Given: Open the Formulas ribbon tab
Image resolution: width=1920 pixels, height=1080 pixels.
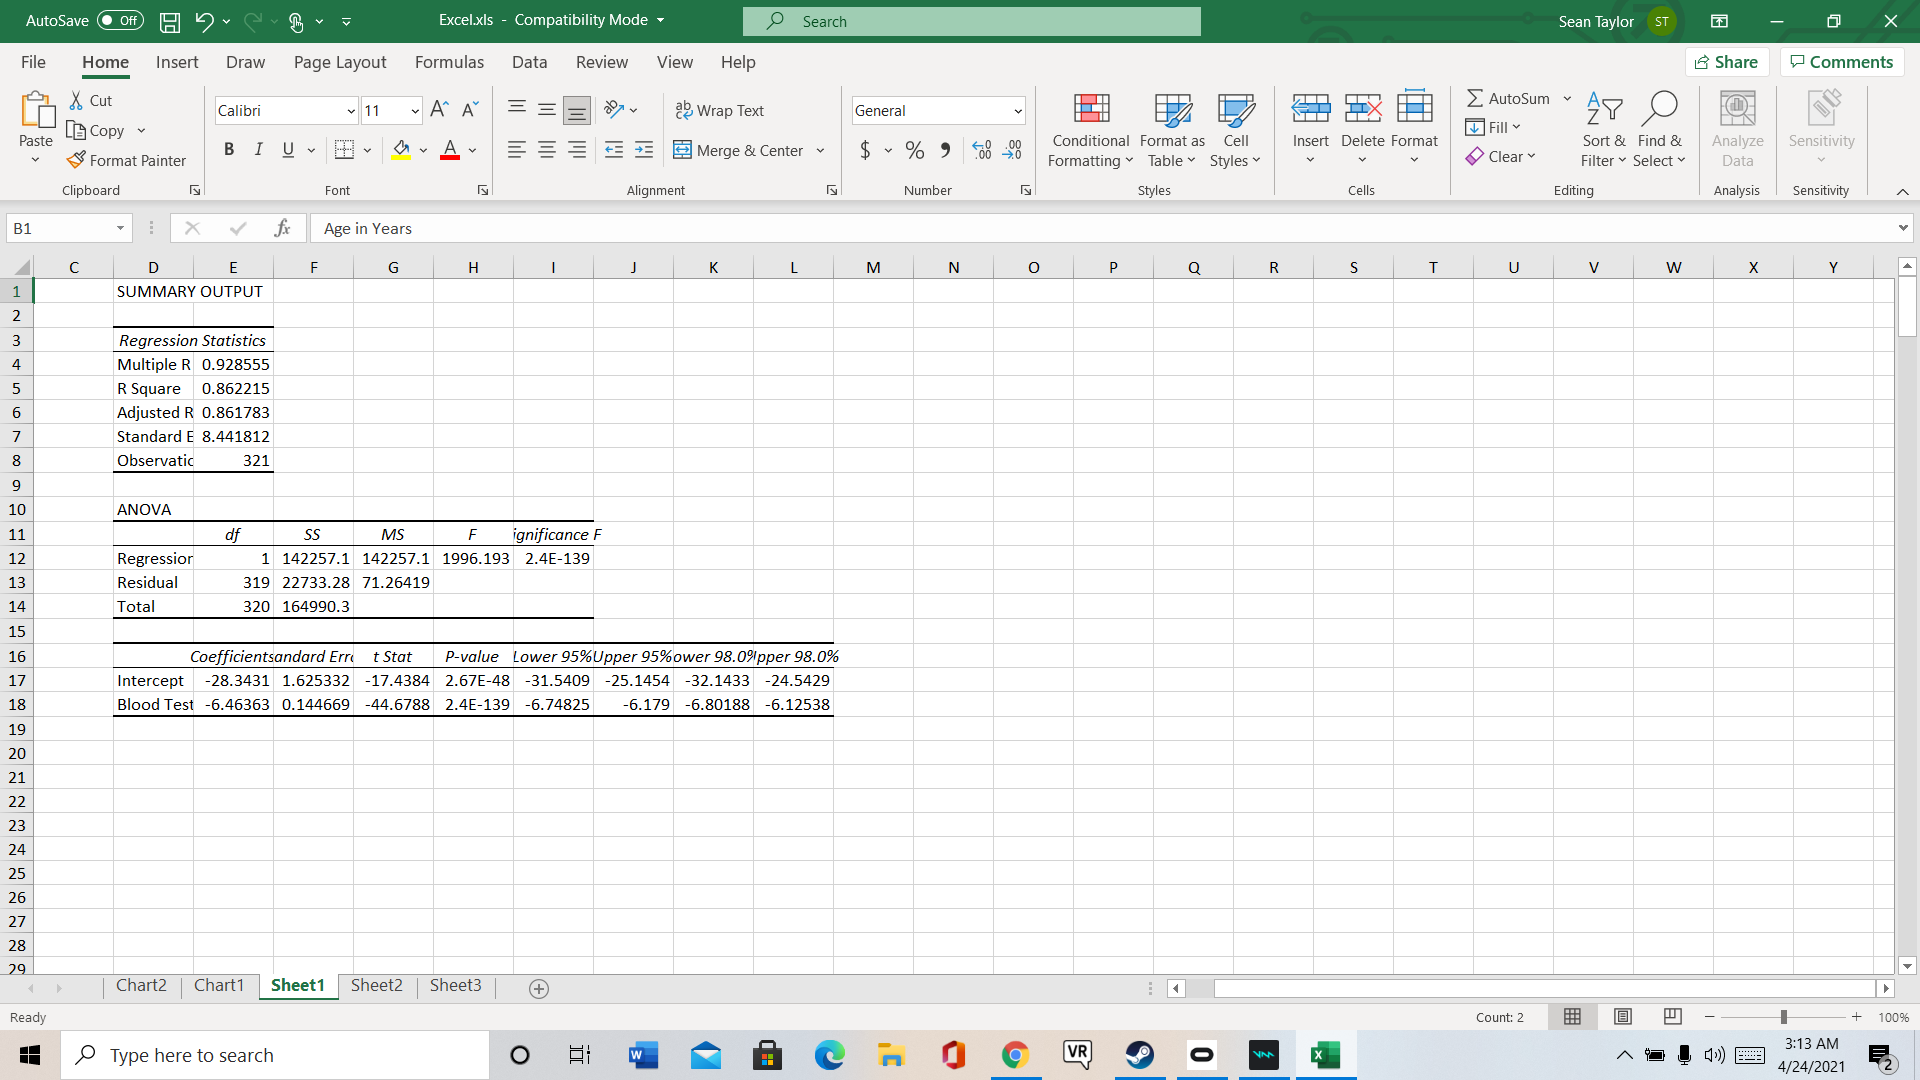Looking at the screenshot, I should click(449, 62).
